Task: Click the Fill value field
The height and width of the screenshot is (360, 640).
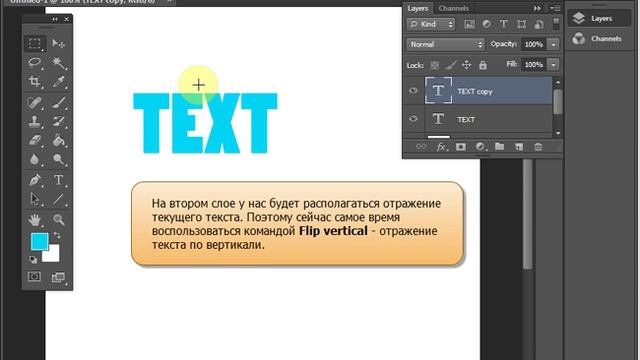Action: click(534, 64)
